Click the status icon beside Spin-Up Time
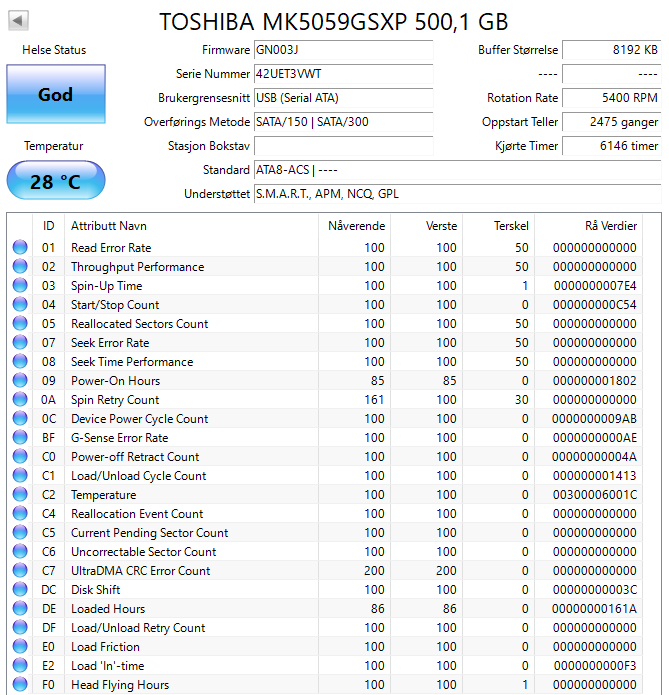The width and height of the screenshot is (669, 695). pos(20,286)
